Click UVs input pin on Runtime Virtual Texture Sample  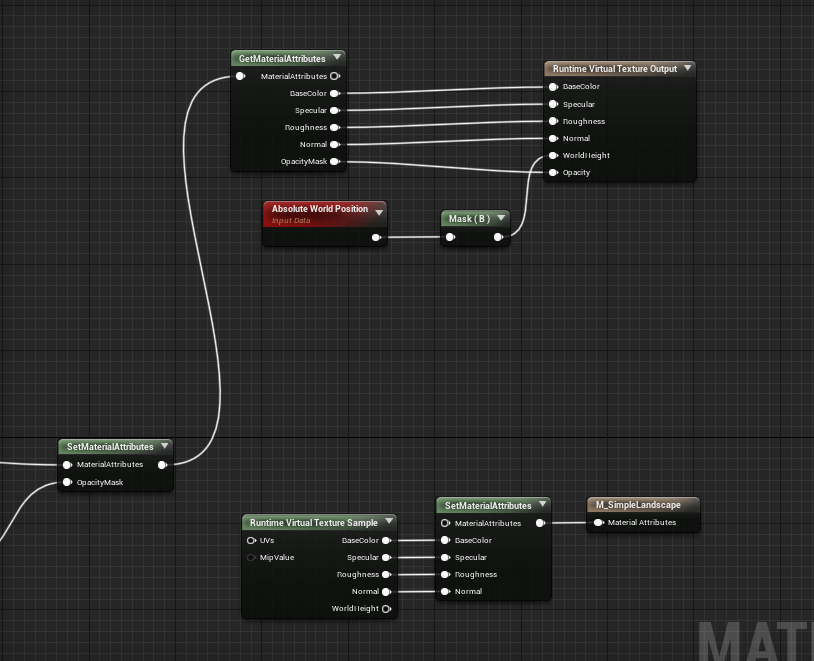252,541
